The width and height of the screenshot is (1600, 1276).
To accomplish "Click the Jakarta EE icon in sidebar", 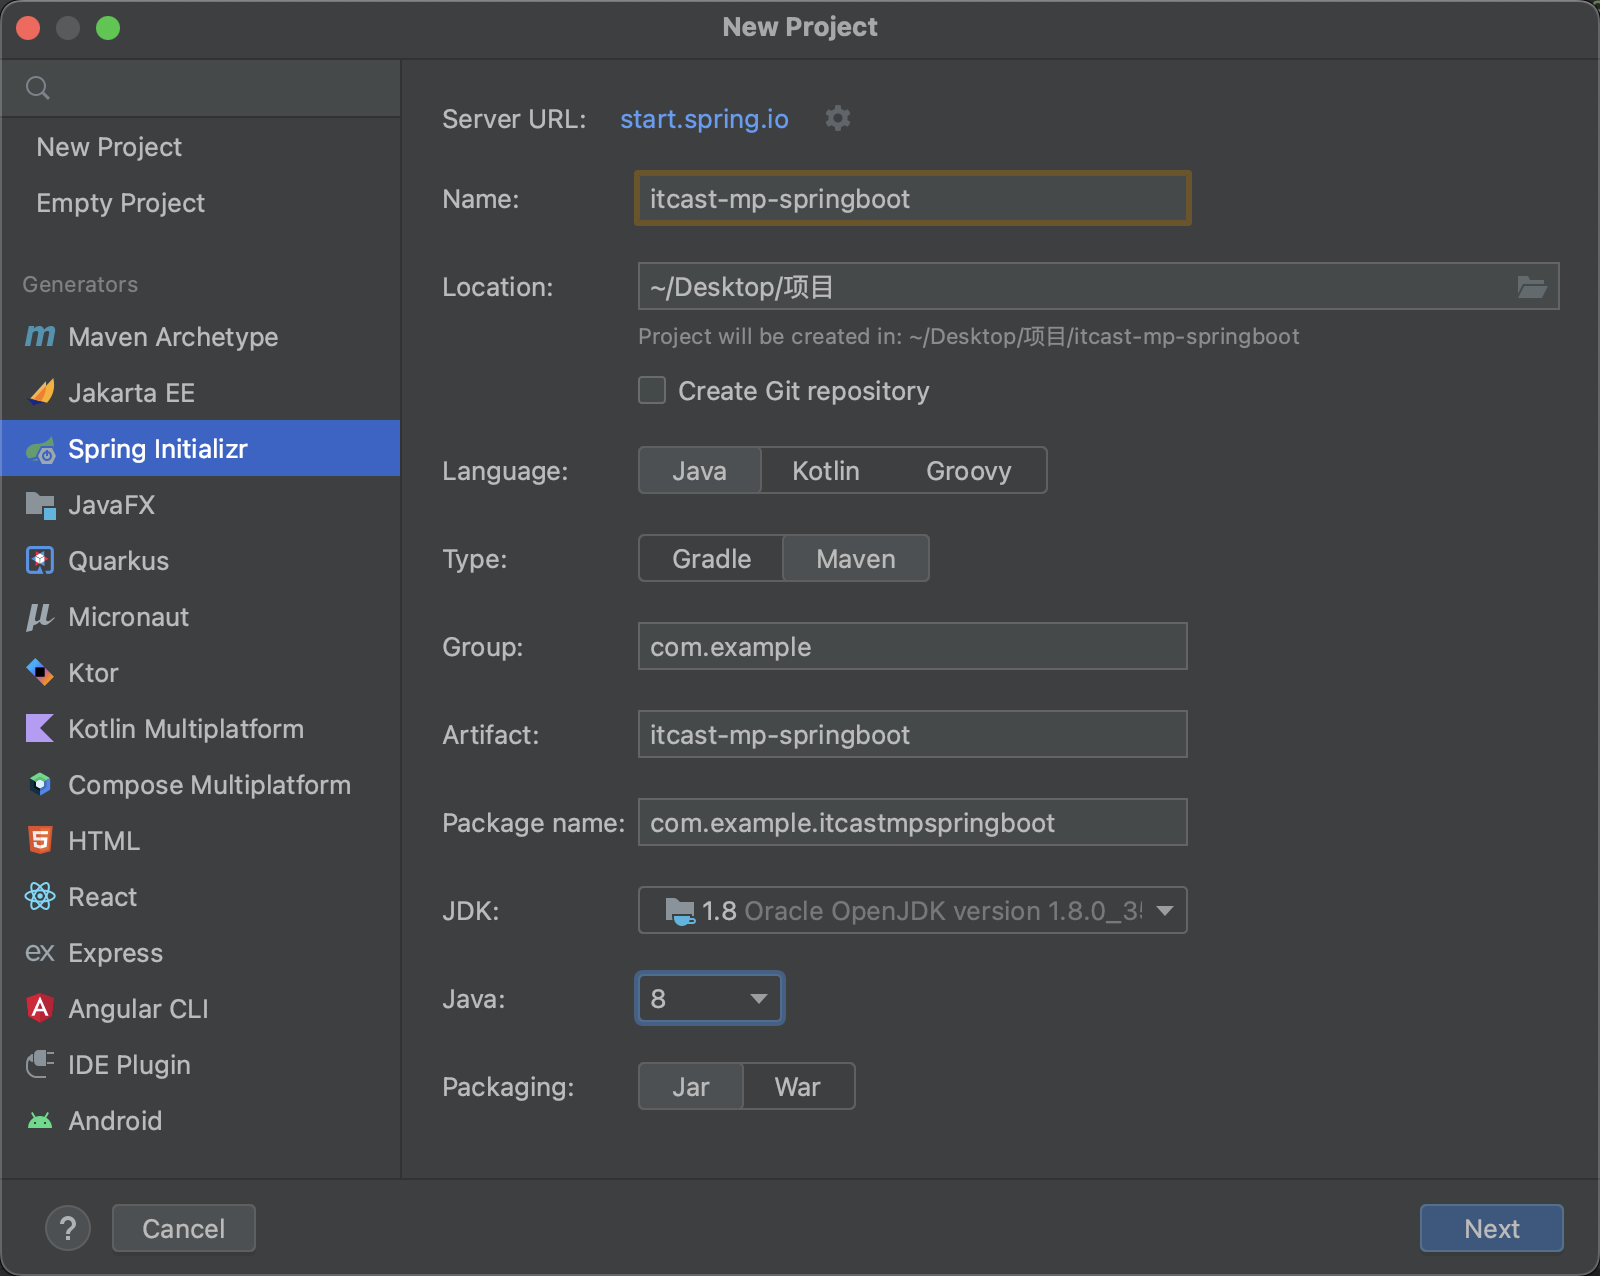I will [x=41, y=393].
